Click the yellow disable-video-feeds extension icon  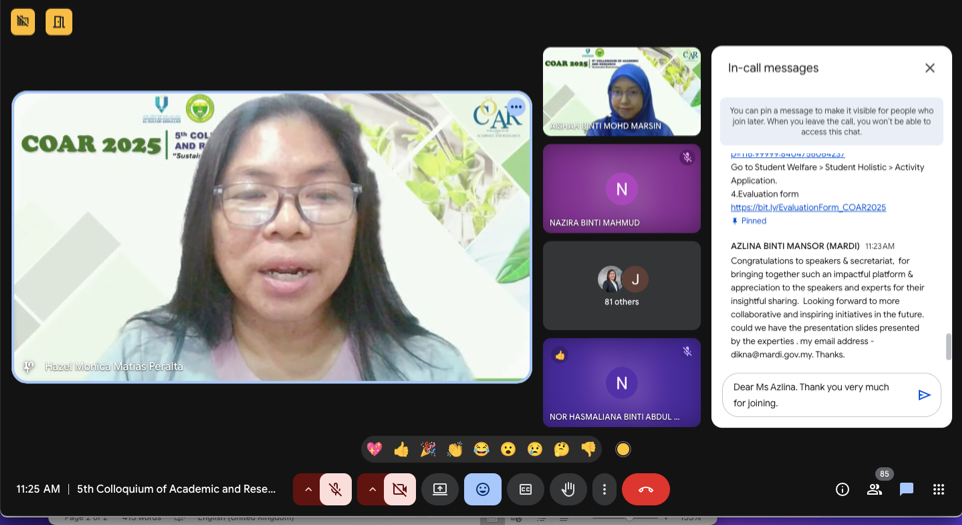(23, 22)
